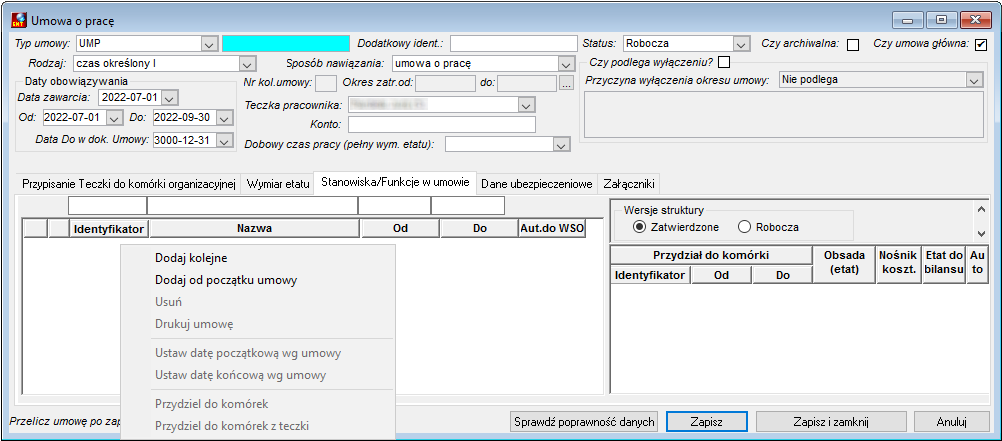The width and height of the screenshot is (1002, 441).
Task: Enable the Czy podlega wyłączeniu checkbox
Action: pyautogui.click(x=723, y=62)
